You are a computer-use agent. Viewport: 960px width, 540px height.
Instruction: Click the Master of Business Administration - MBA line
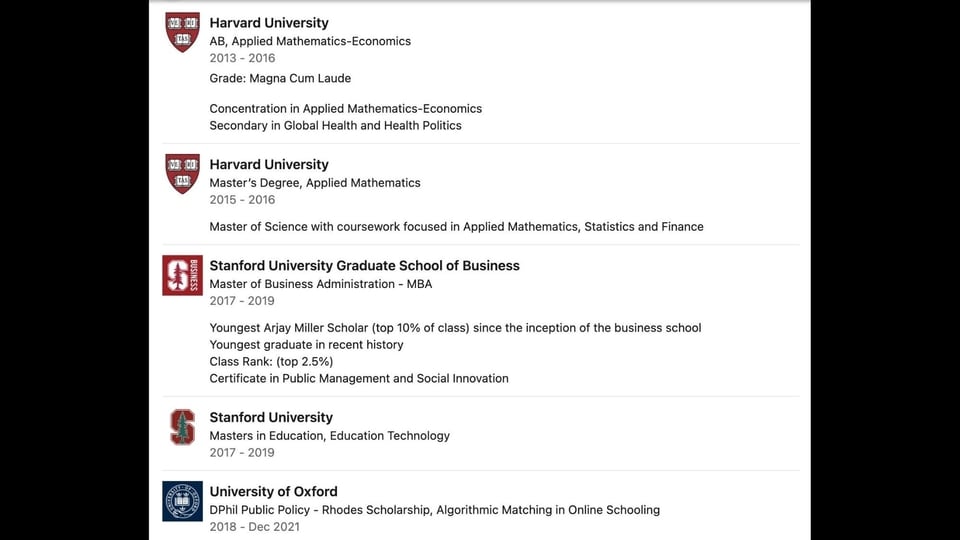(321, 284)
